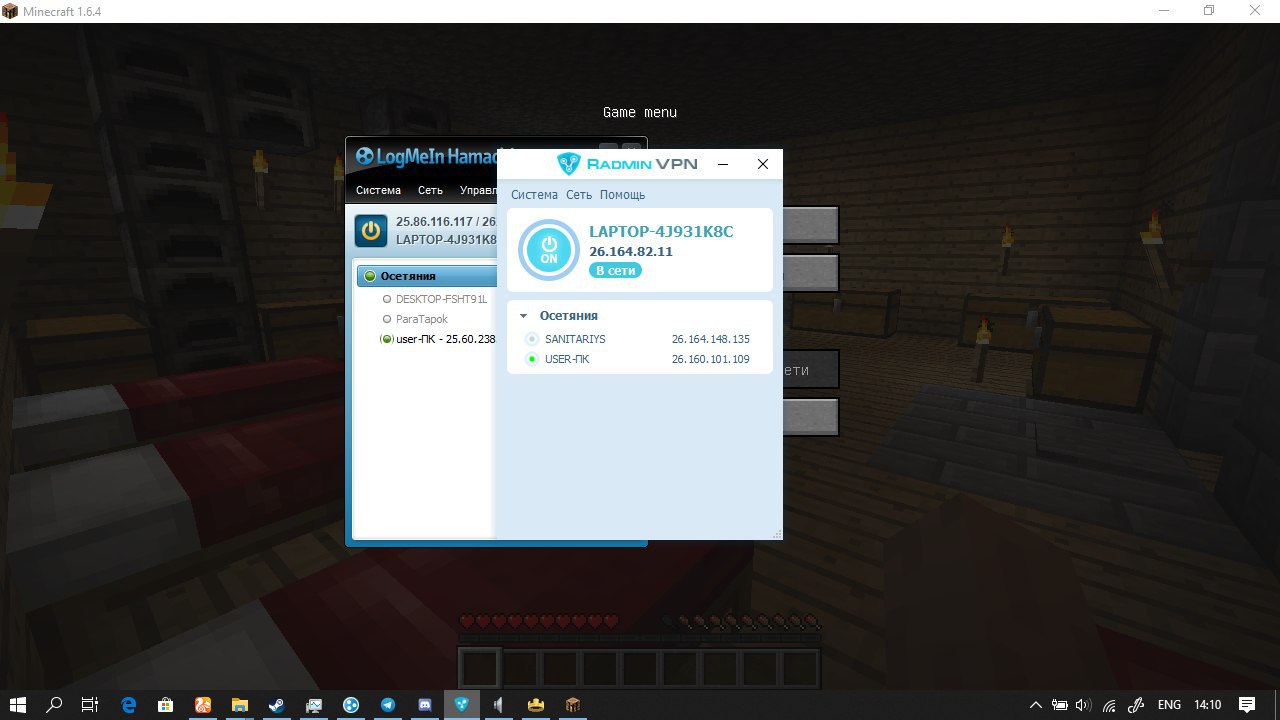Viewport: 1280px width, 720px height.
Task: Open the Сеть menu in Hamachi window
Action: pos(430,190)
